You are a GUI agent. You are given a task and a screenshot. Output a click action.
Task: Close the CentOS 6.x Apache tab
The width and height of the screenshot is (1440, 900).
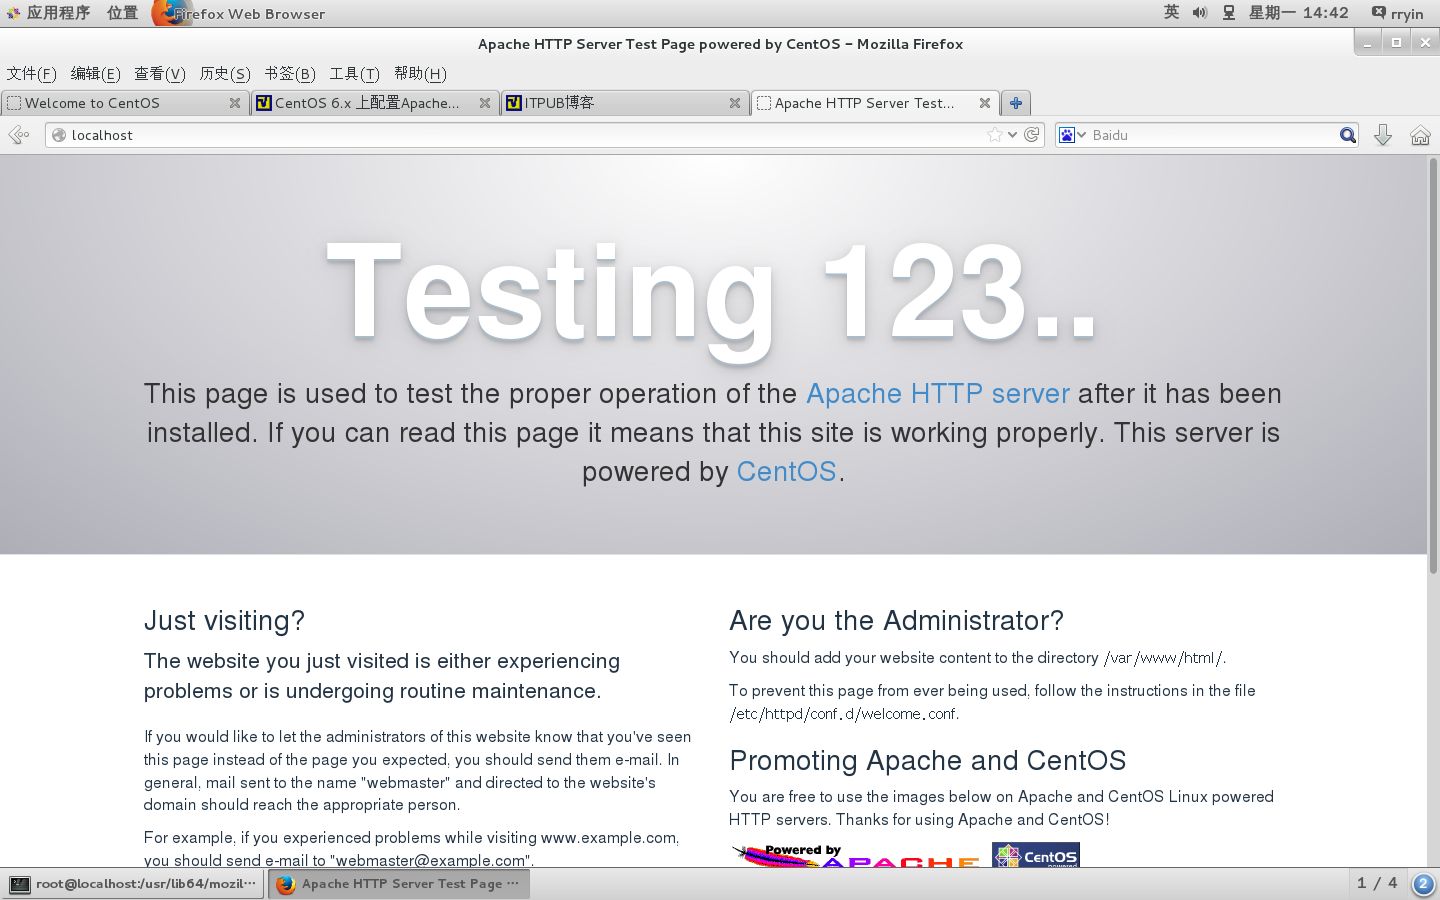tap(485, 103)
